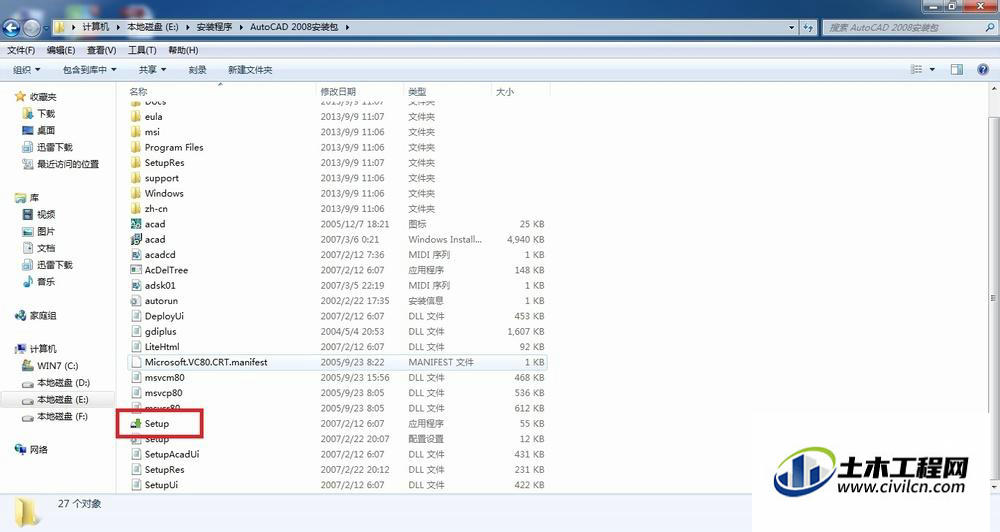Select the Program Files folder icon

point(136,147)
